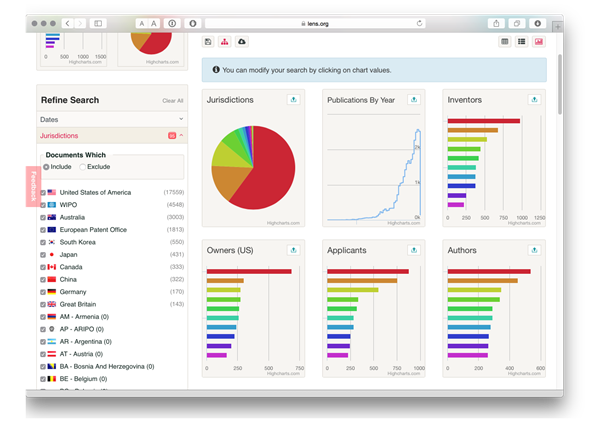Reload the lens.org page
Screen dimensions: 589x434
[419, 23]
